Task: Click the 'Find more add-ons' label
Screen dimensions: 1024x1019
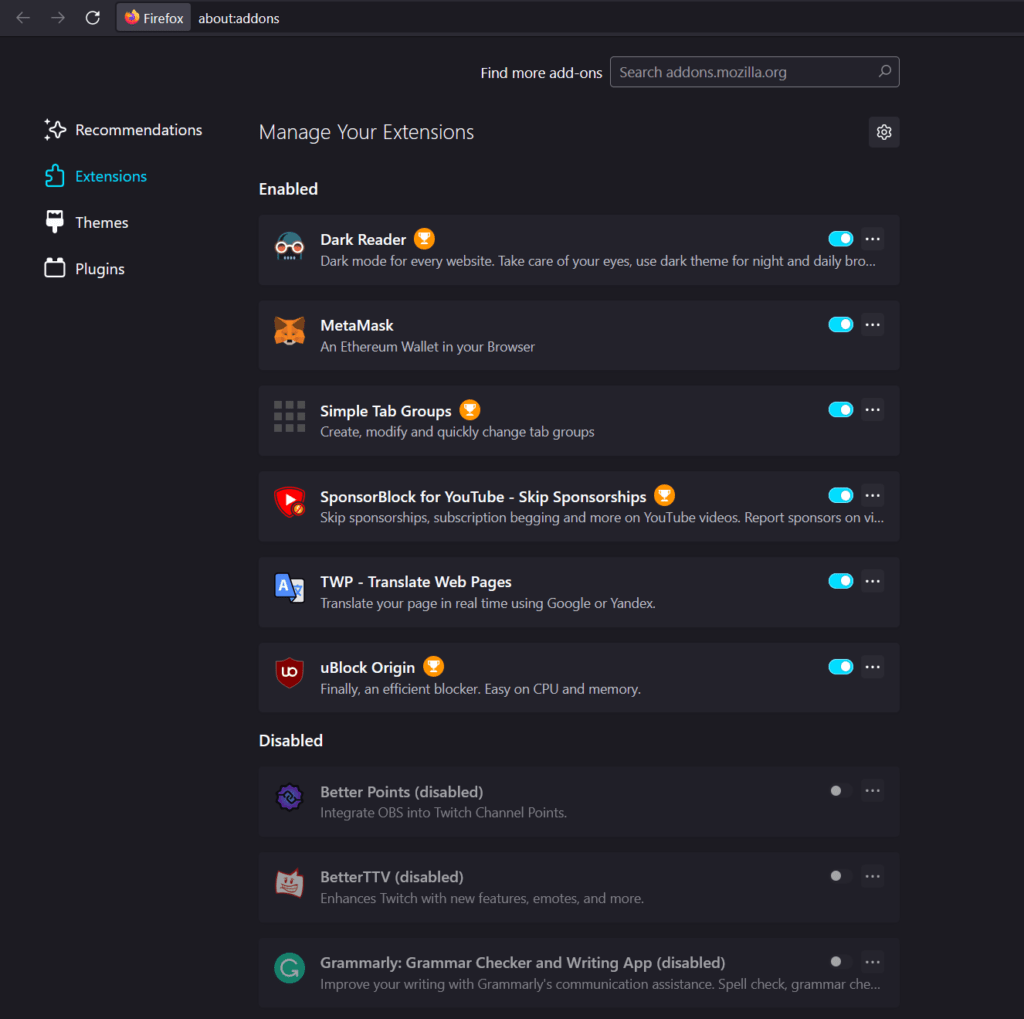Action: tap(541, 73)
